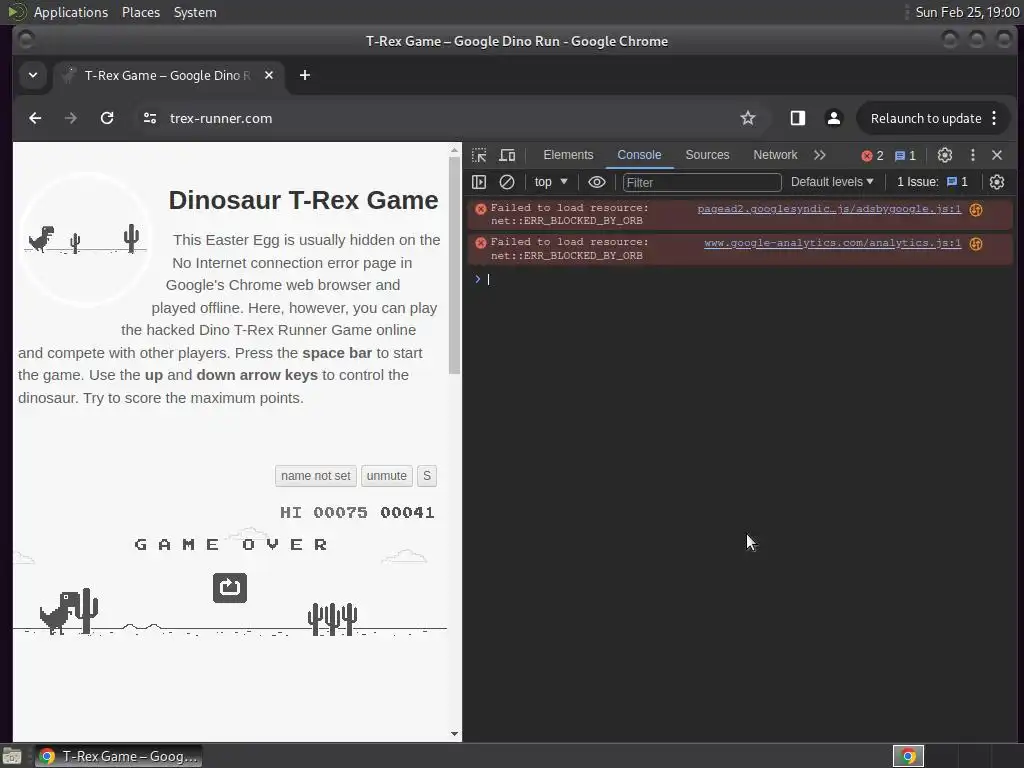The width and height of the screenshot is (1024, 768).
Task: Open the analytics.js:1 source link
Action: [x=832, y=243]
